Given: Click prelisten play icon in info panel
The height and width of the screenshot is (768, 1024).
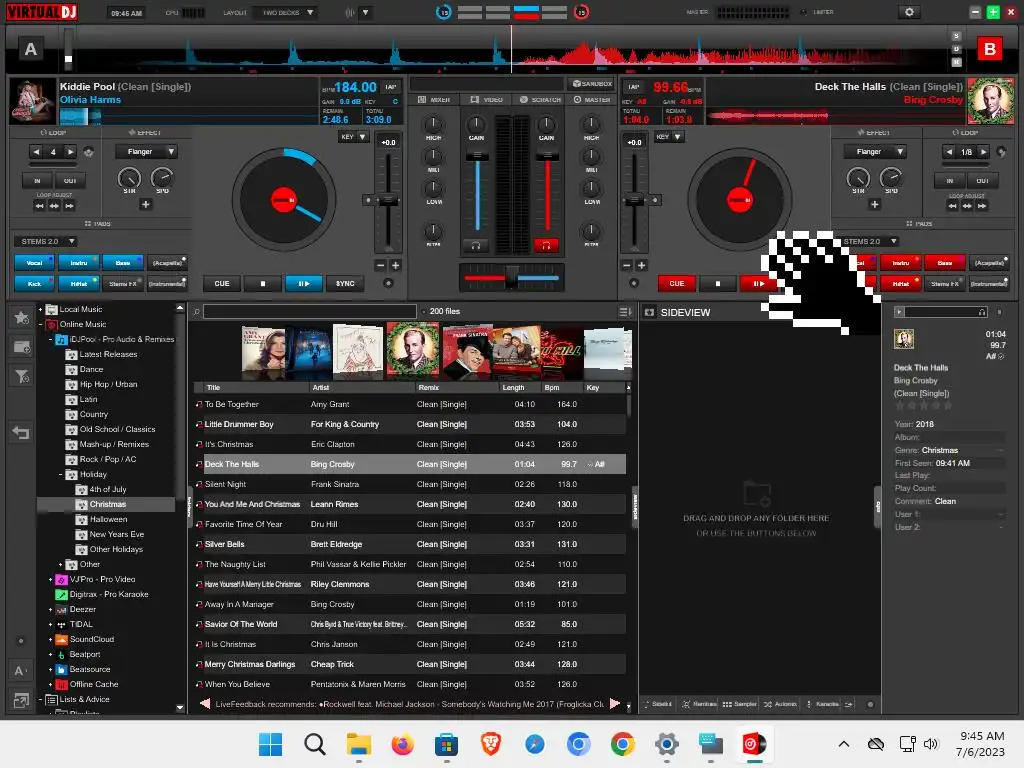Looking at the screenshot, I should pos(899,312).
